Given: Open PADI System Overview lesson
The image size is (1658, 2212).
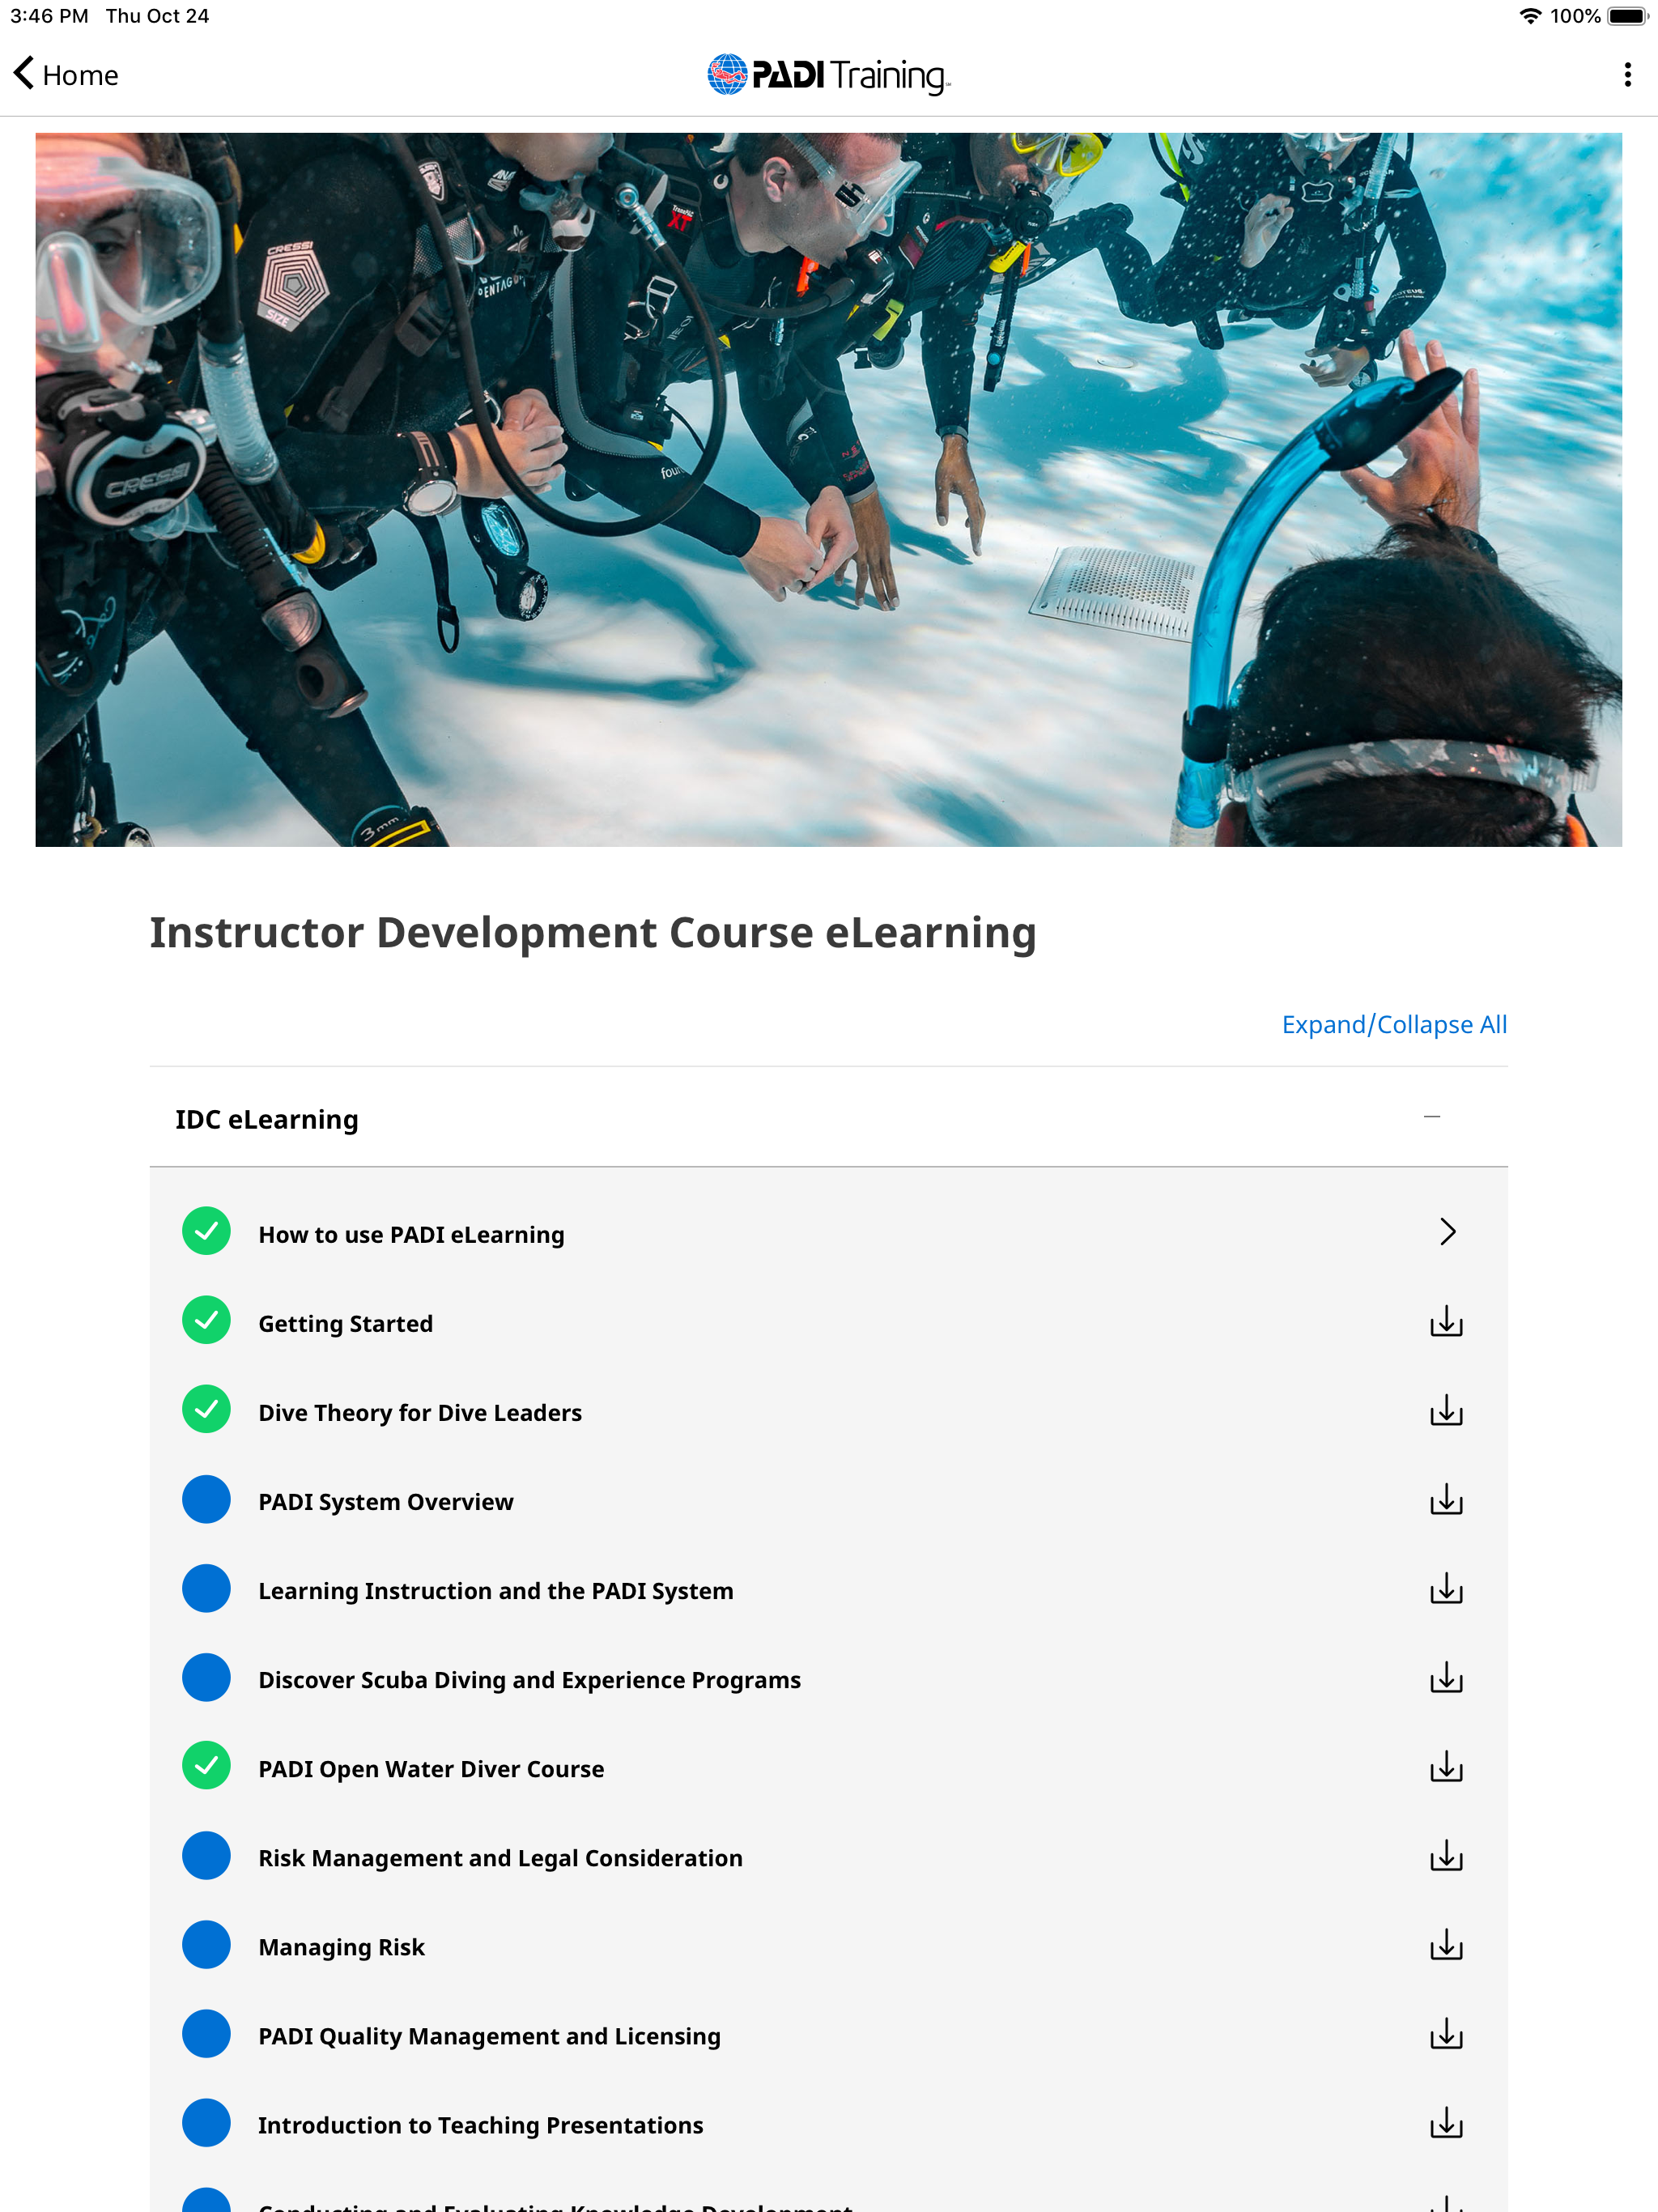Looking at the screenshot, I should pyautogui.click(x=386, y=1502).
